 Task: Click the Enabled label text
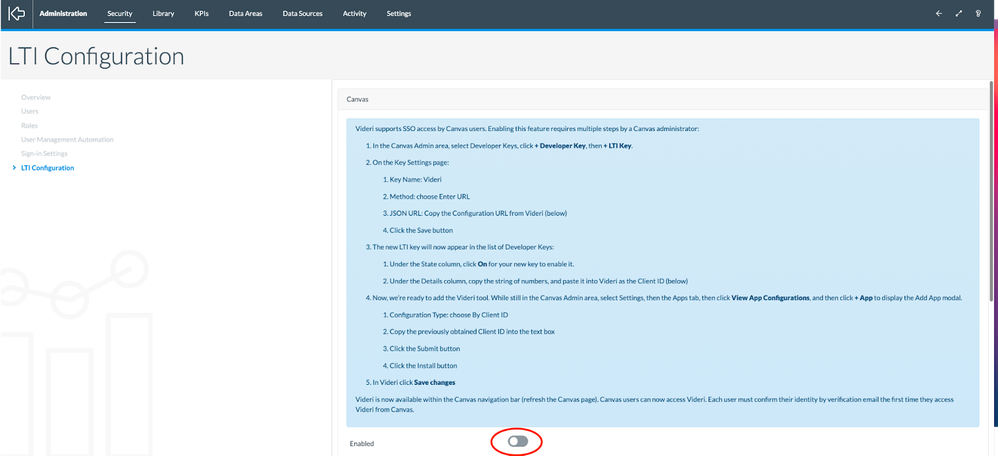(x=362, y=443)
